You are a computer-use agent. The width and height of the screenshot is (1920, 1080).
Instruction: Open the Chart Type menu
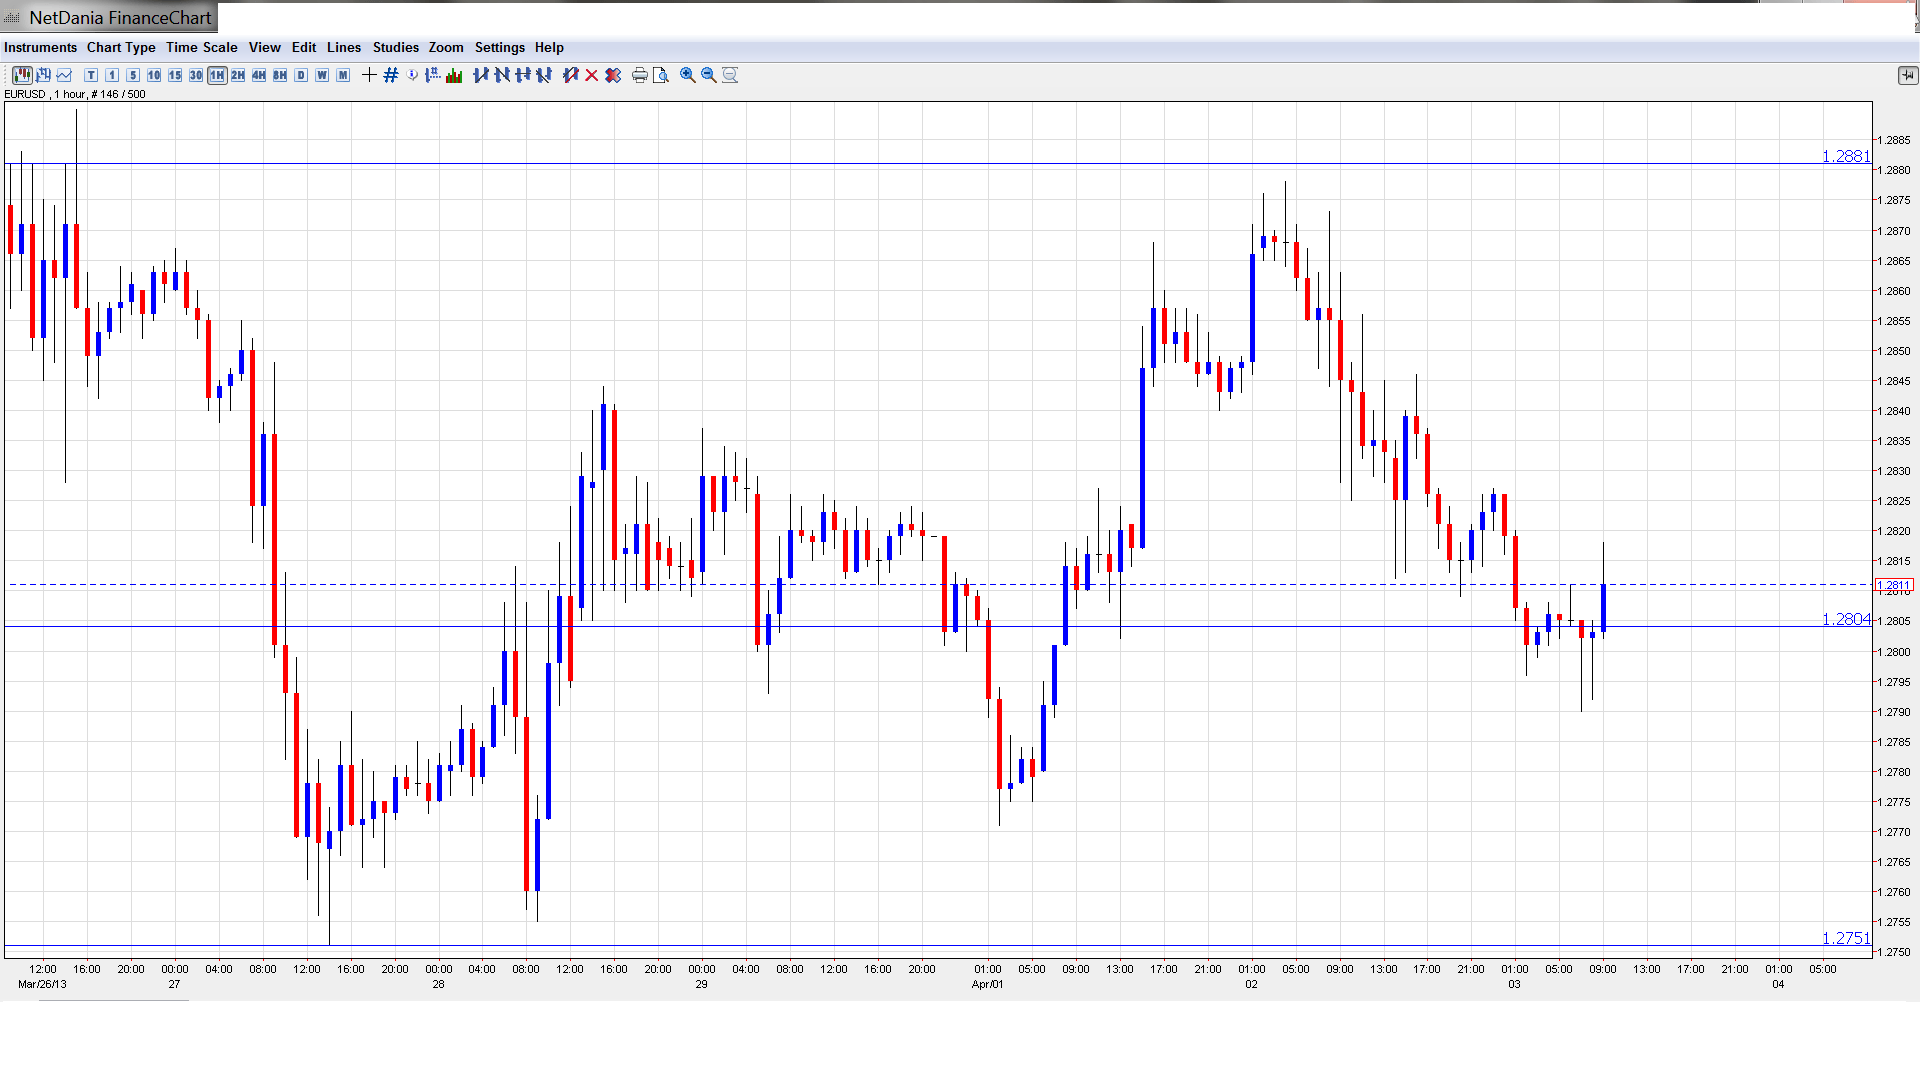[x=121, y=47]
